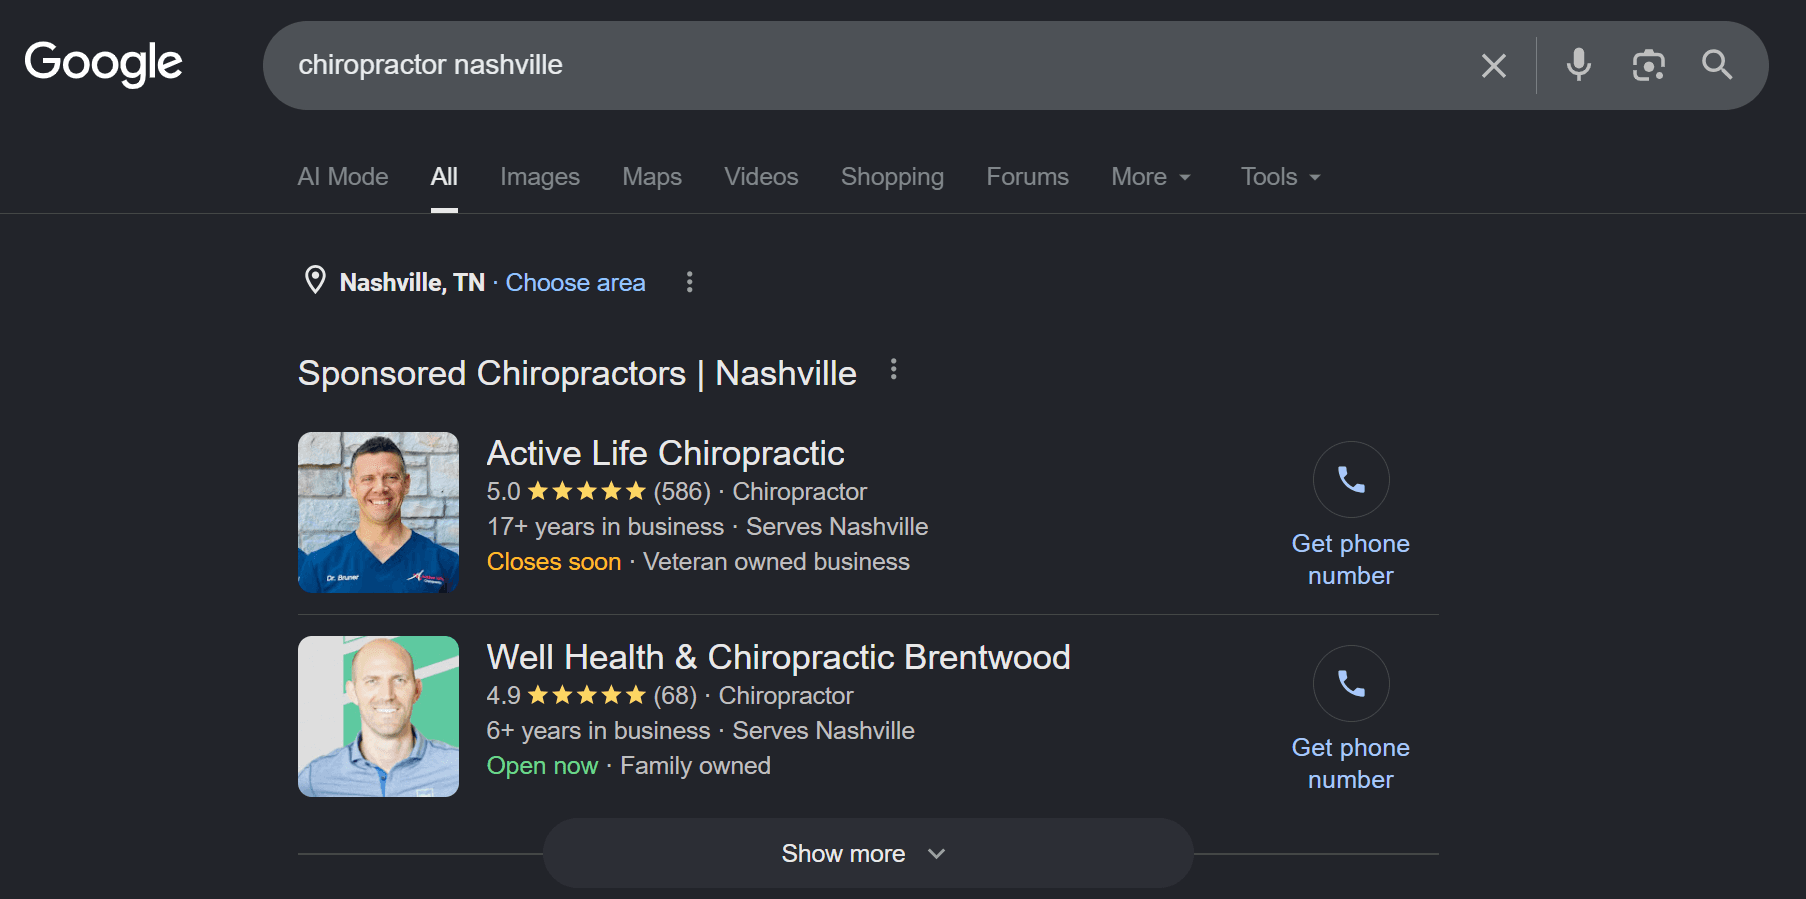Open the three-dot menu next to Choose area
The width and height of the screenshot is (1806, 899).
click(x=689, y=282)
